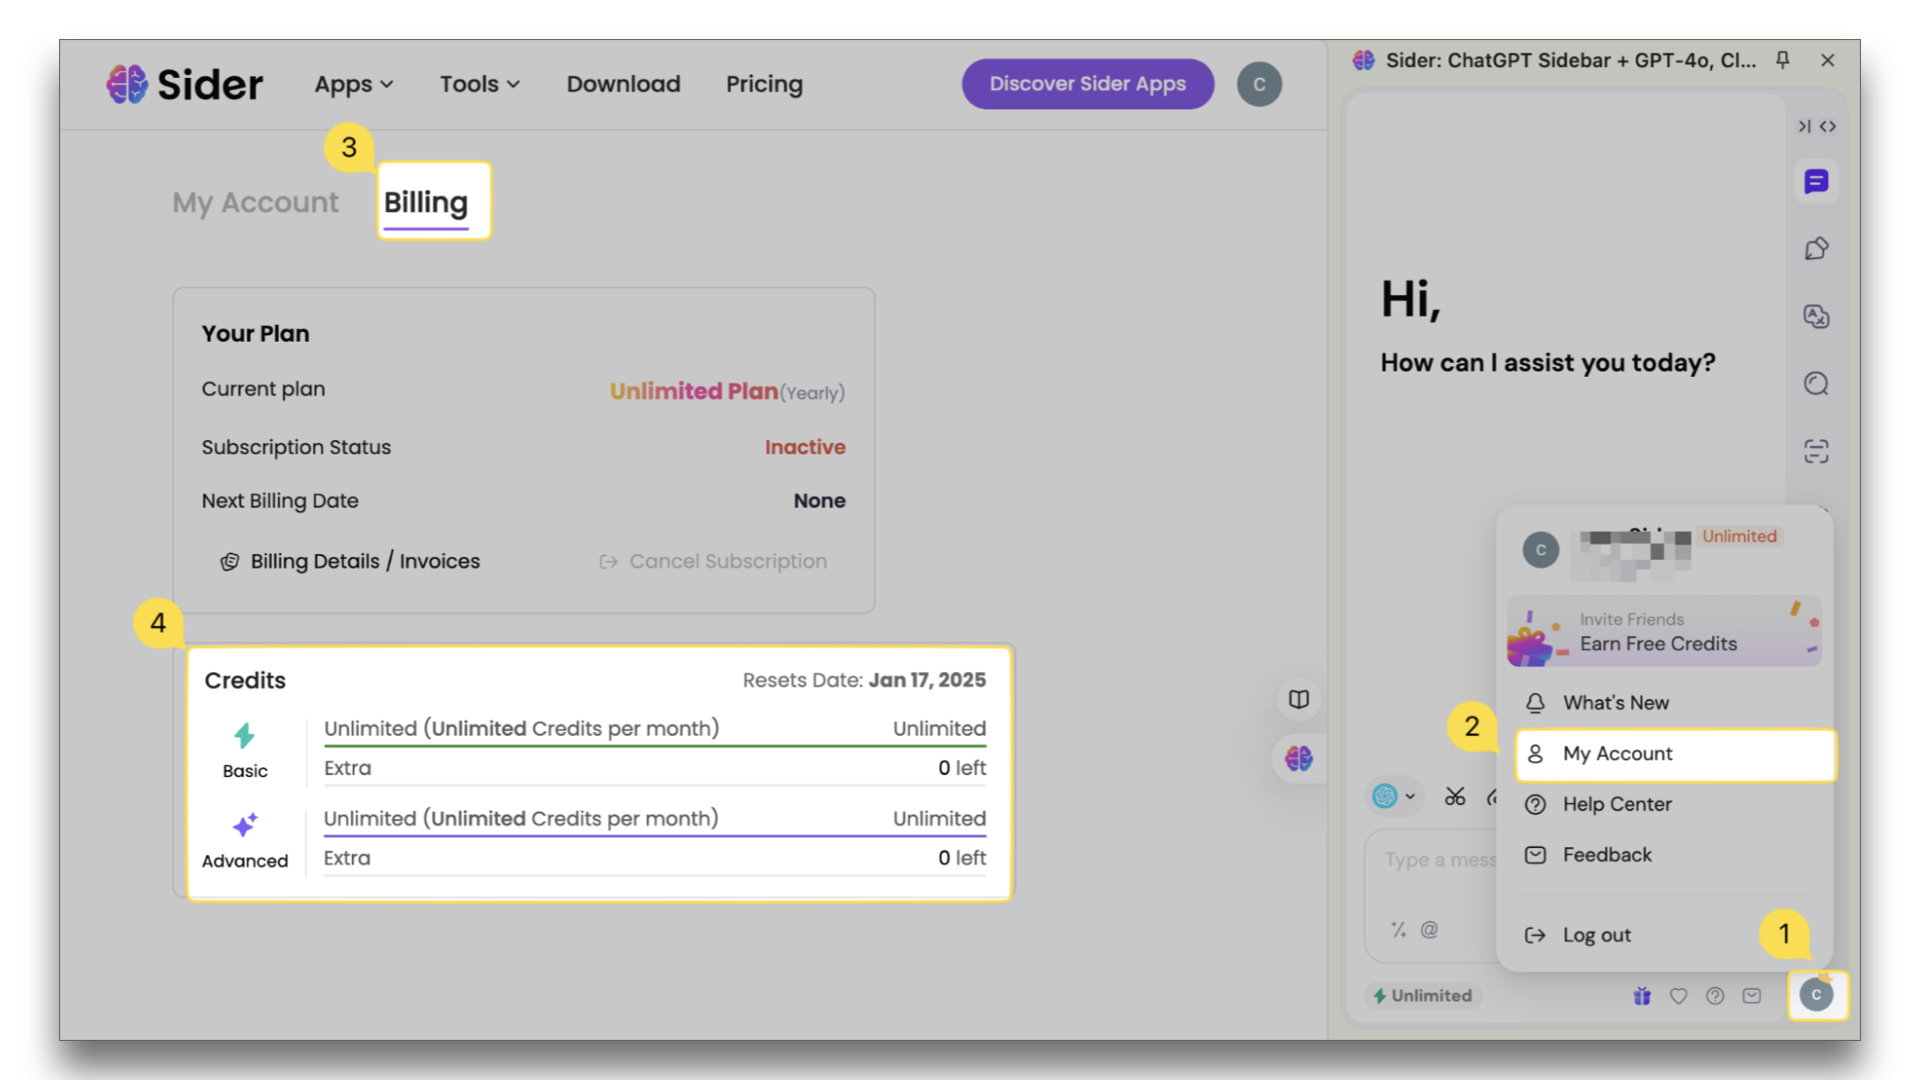1920x1080 pixels.
Task: Open the Pricing page
Action: pos(764,84)
